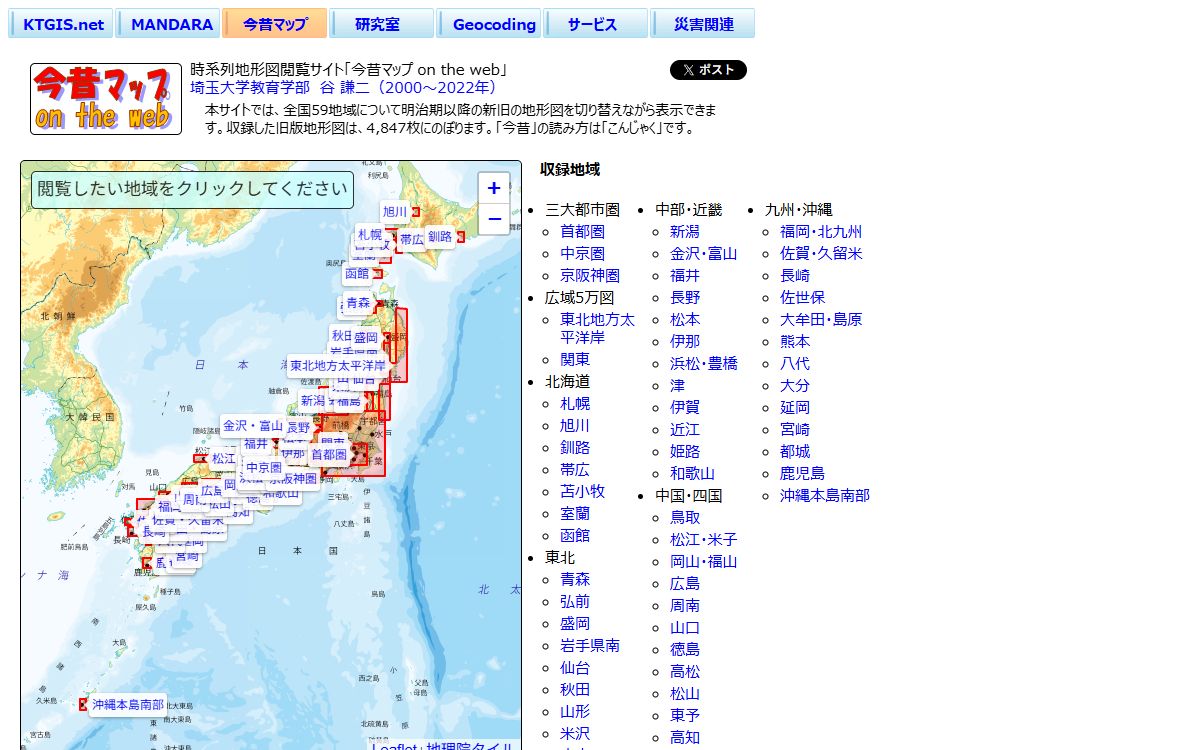
Task: Zoom out on the map
Action: (x=494, y=219)
